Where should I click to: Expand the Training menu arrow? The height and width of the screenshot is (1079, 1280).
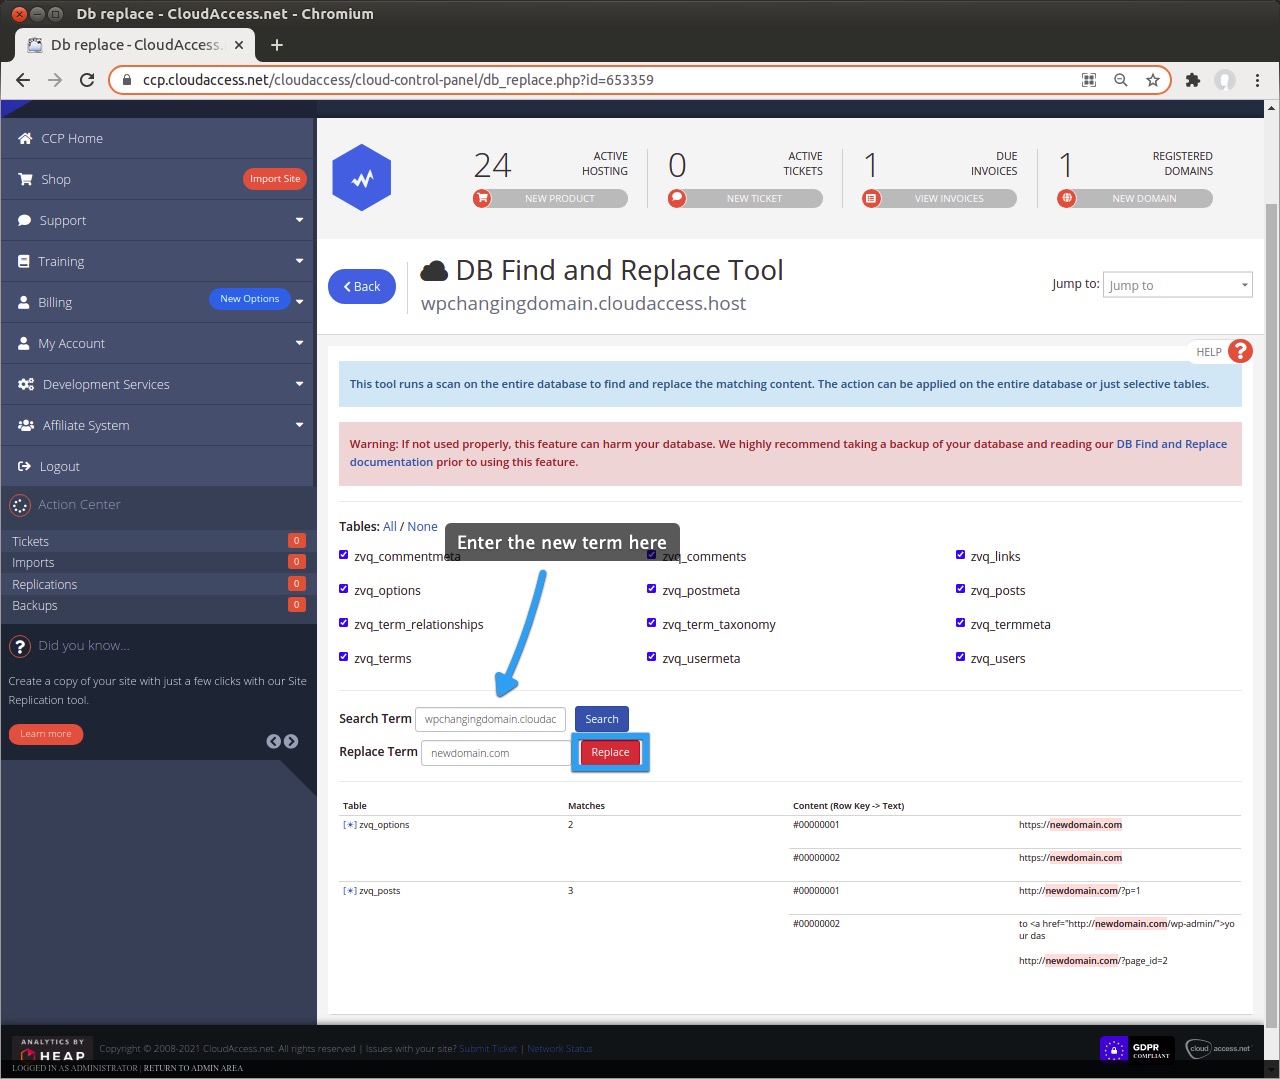coord(299,261)
